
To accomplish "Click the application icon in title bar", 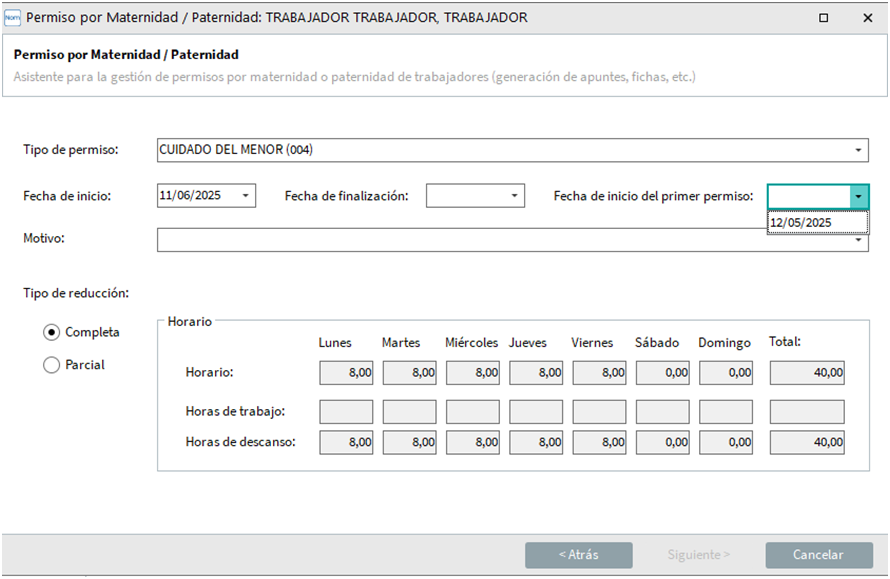I will coord(13,17).
